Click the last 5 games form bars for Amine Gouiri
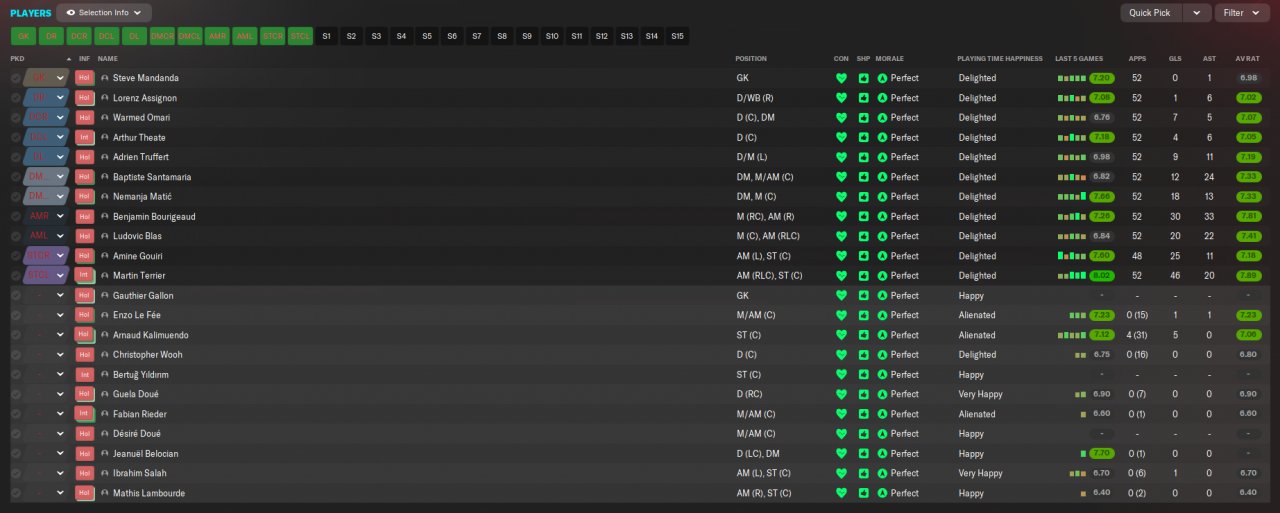The width and height of the screenshot is (1280, 513). (x=1071, y=256)
